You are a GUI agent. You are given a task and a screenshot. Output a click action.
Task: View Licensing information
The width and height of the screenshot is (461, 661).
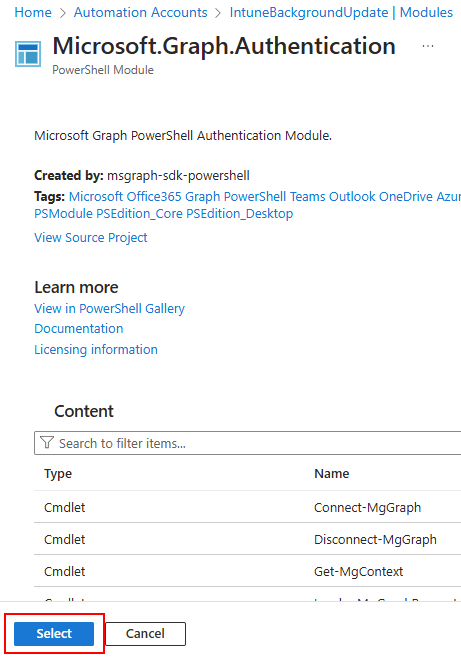[96, 349]
